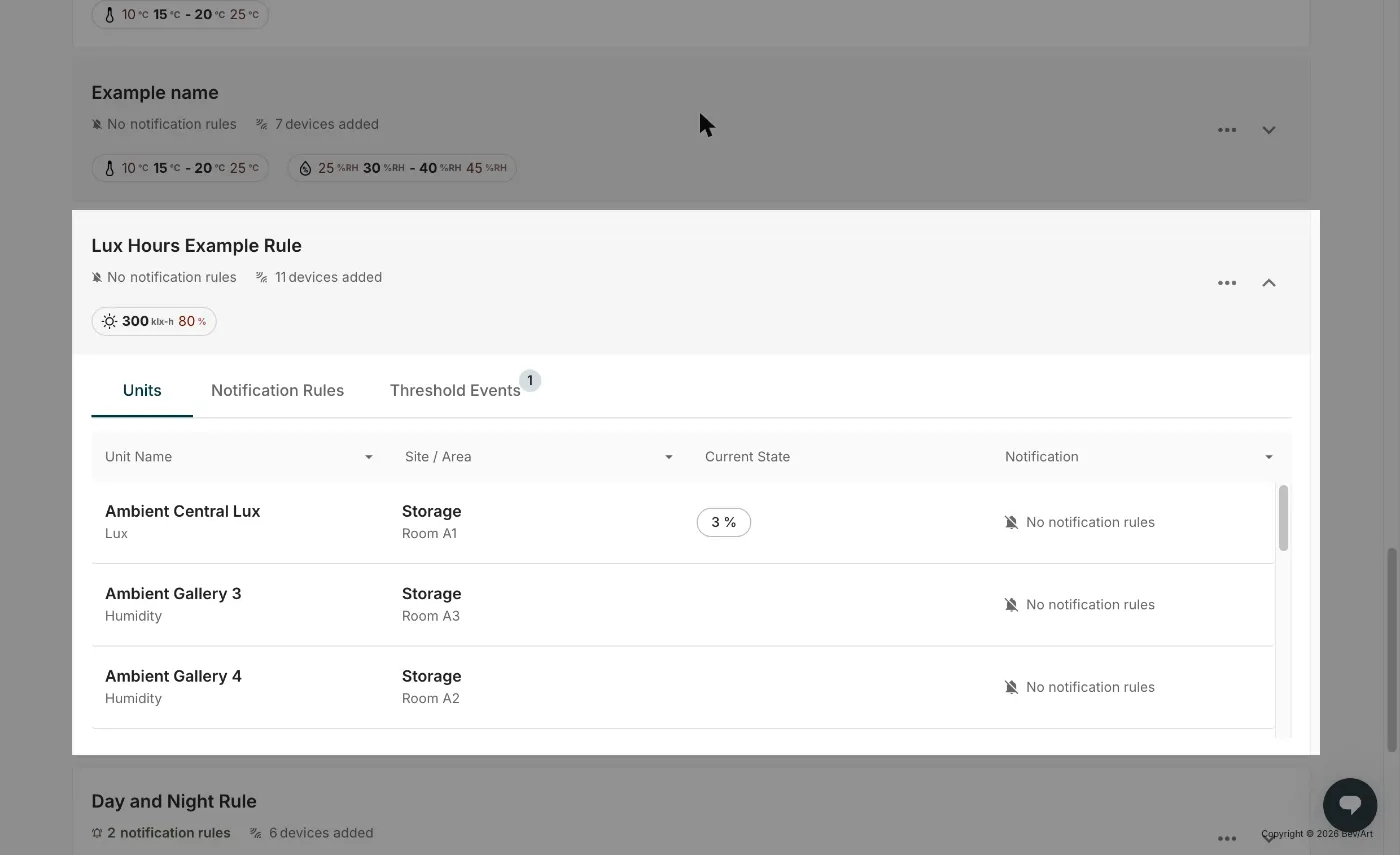Click the 11 devices added label
The height and width of the screenshot is (855, 1400).
[x=328, y=277]
